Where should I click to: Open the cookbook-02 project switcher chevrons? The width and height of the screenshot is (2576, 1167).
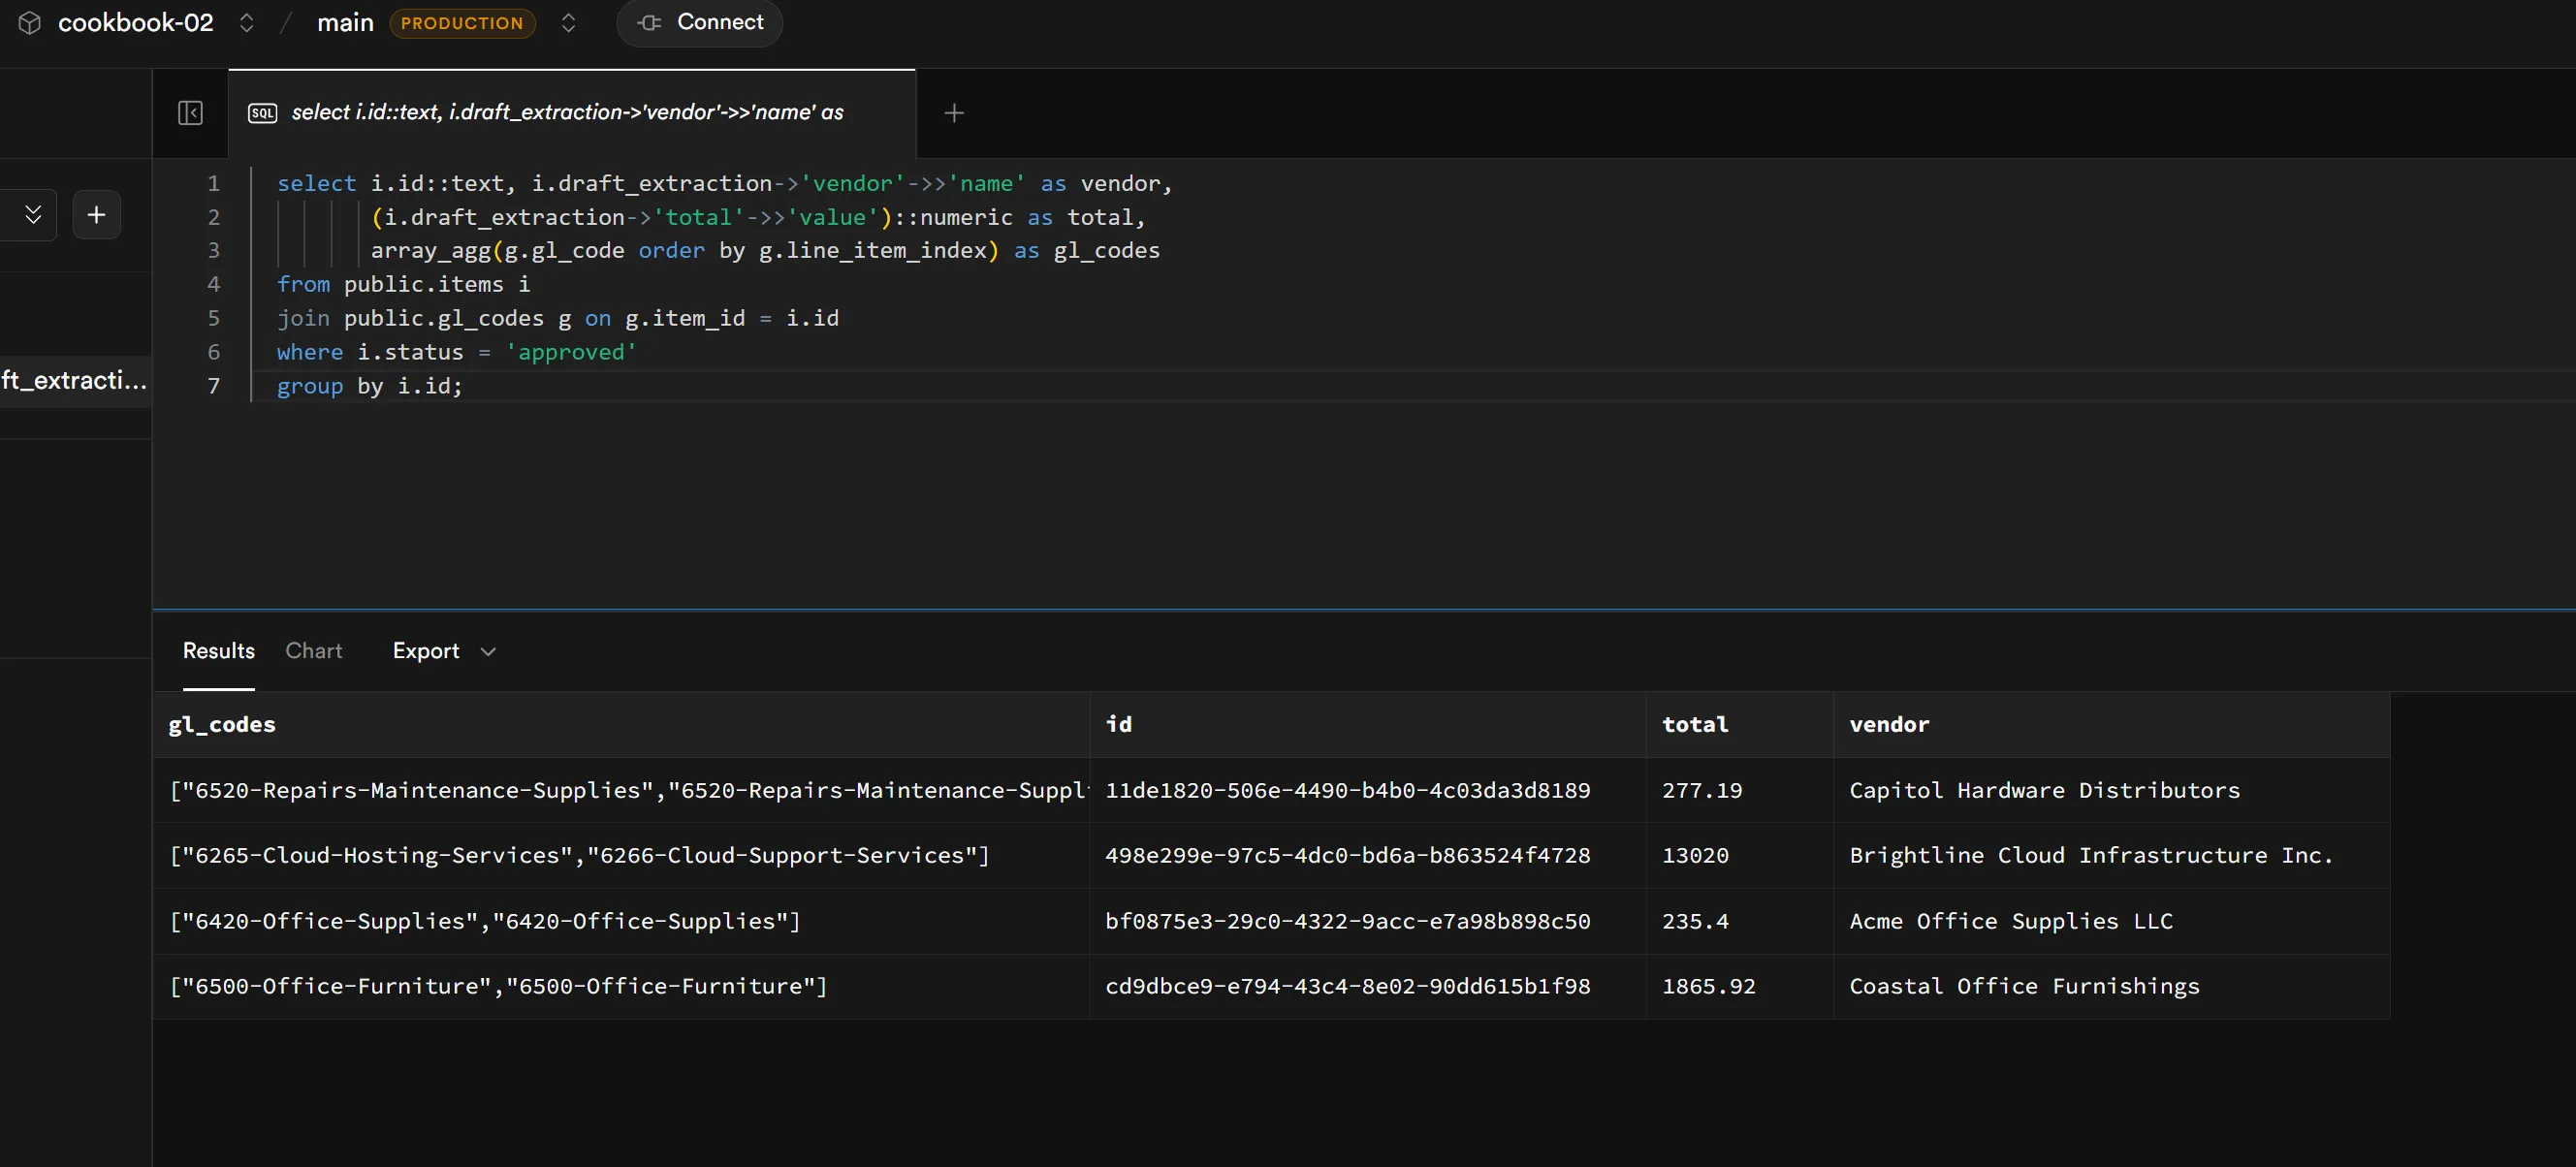[x=246, y=22]
